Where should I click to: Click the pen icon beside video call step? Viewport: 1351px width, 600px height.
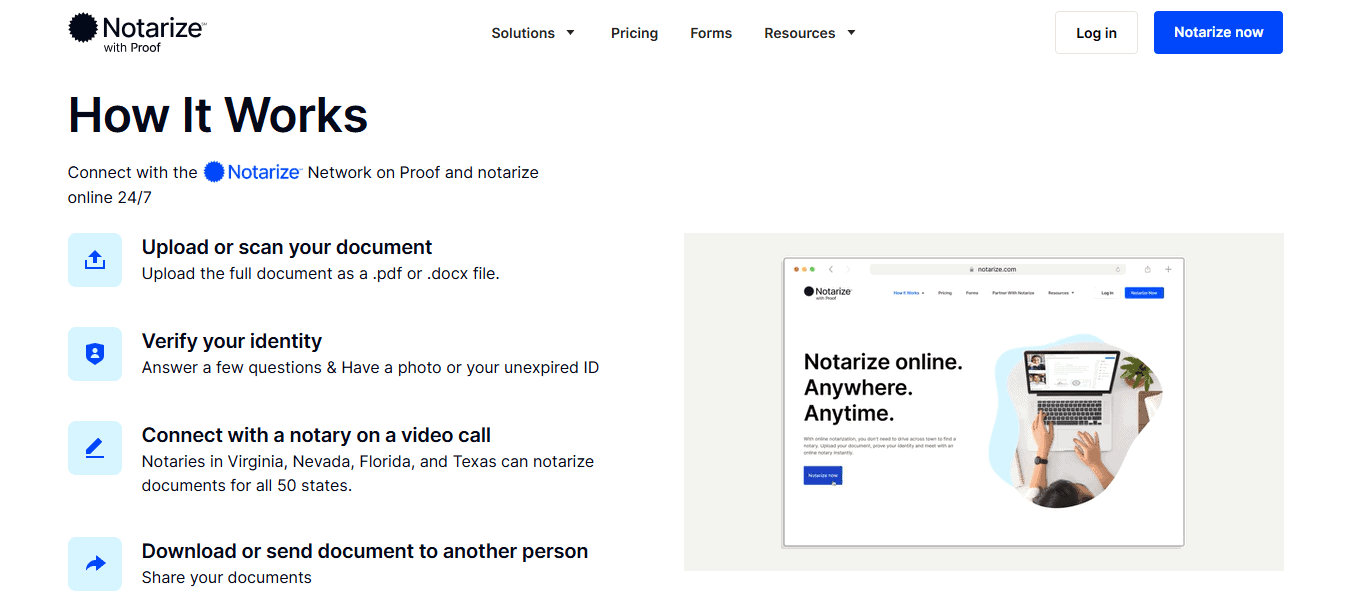coord(95,448)
